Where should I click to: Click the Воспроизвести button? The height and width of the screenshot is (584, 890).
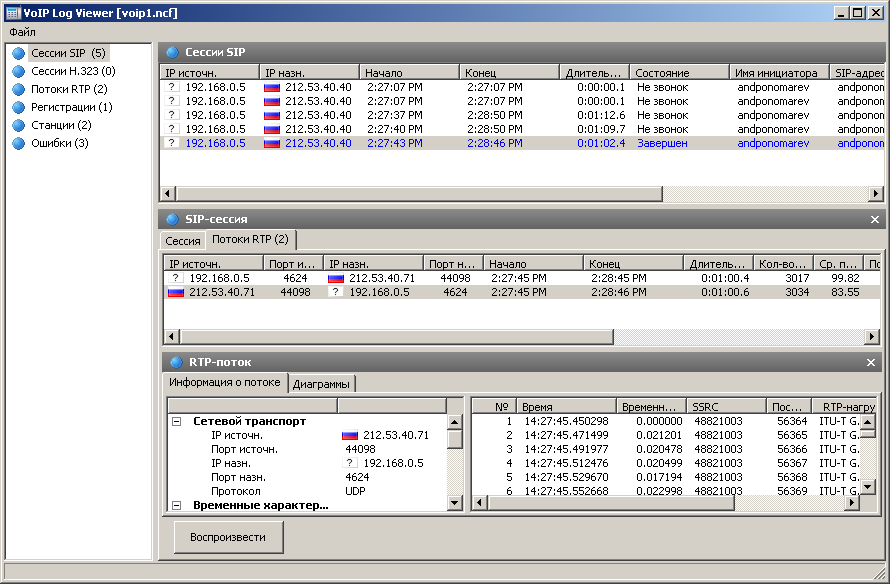pos(228,537)
